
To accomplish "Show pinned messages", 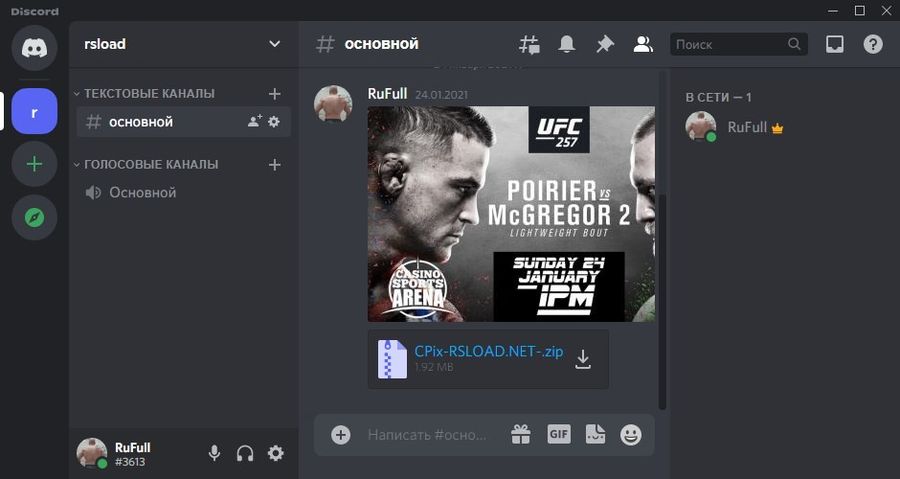I will pyautogui.click(x=605, y=45).
